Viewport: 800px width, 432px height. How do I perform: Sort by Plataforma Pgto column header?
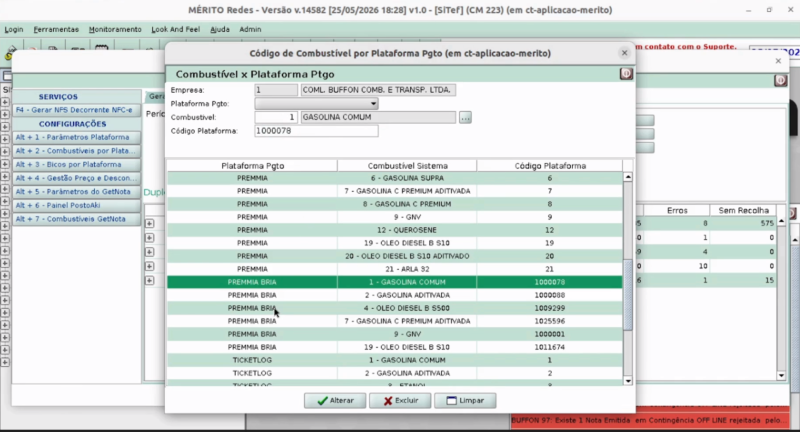(x=253, y=166)
